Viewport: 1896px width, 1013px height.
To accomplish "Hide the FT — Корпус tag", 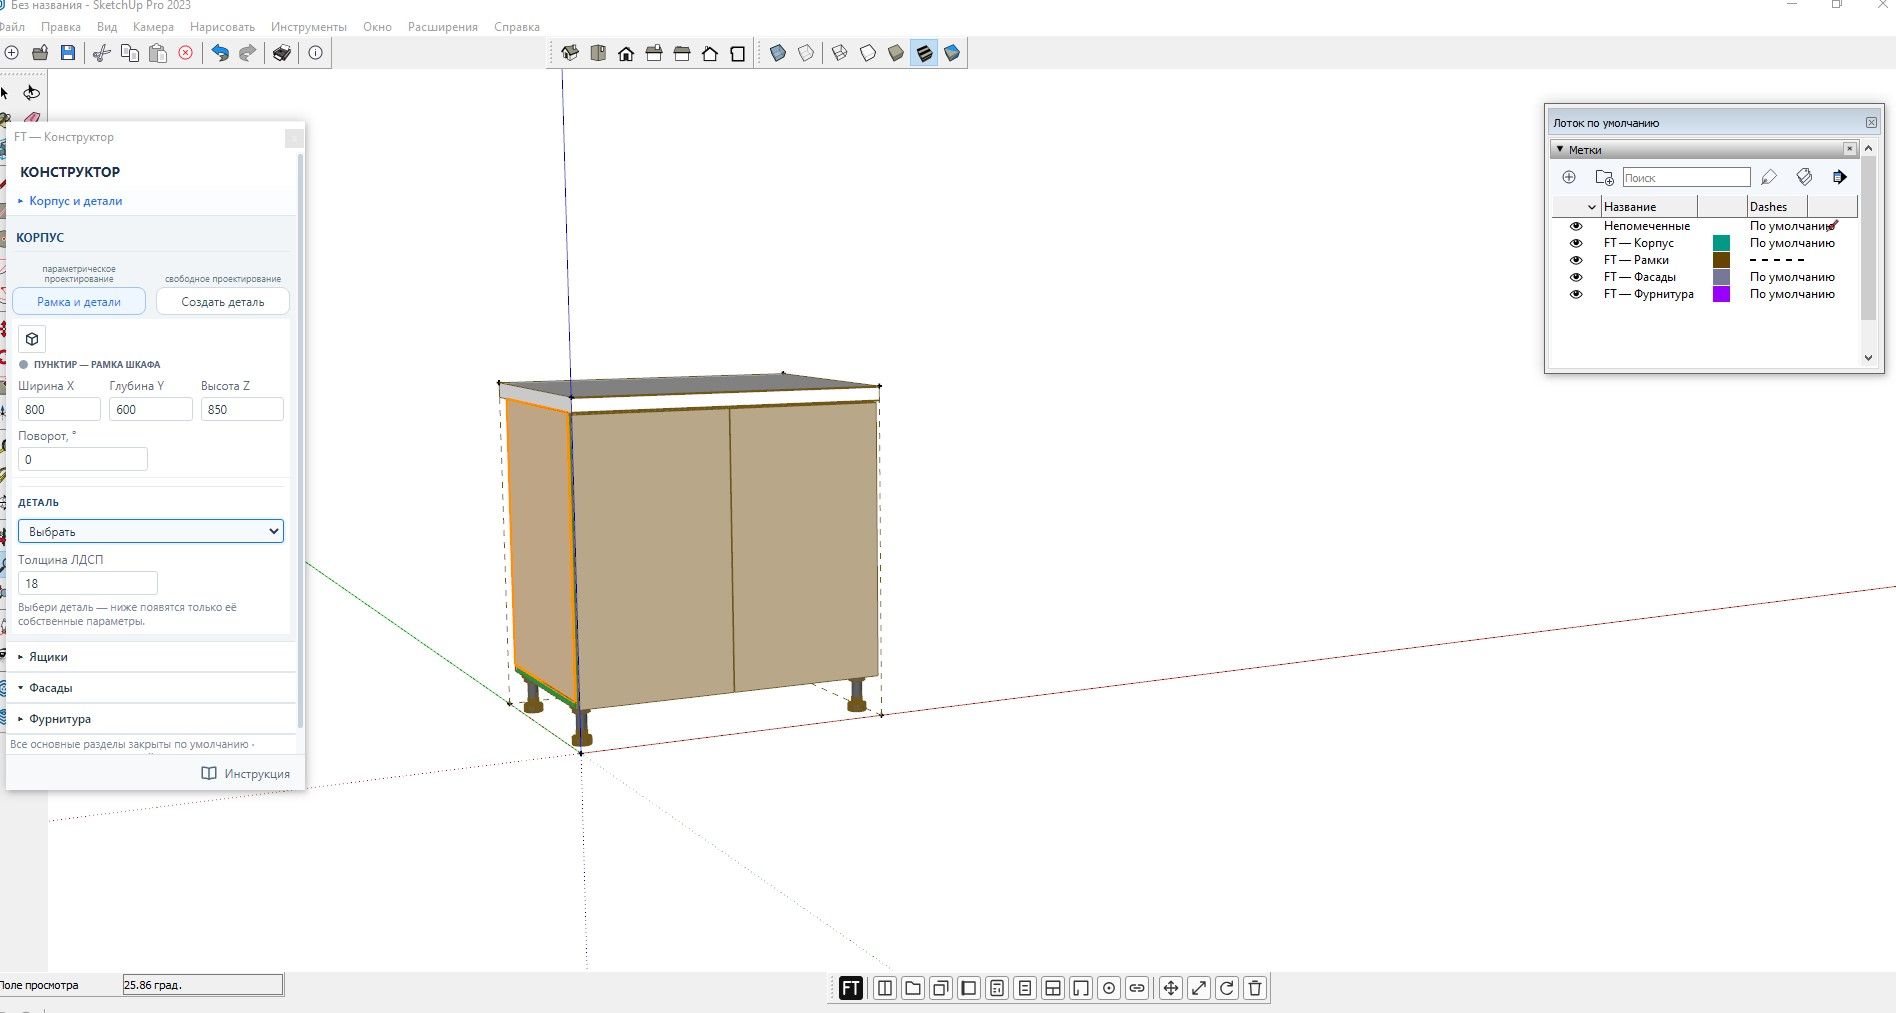I will pyautogui.click(x=1576, y=243).
